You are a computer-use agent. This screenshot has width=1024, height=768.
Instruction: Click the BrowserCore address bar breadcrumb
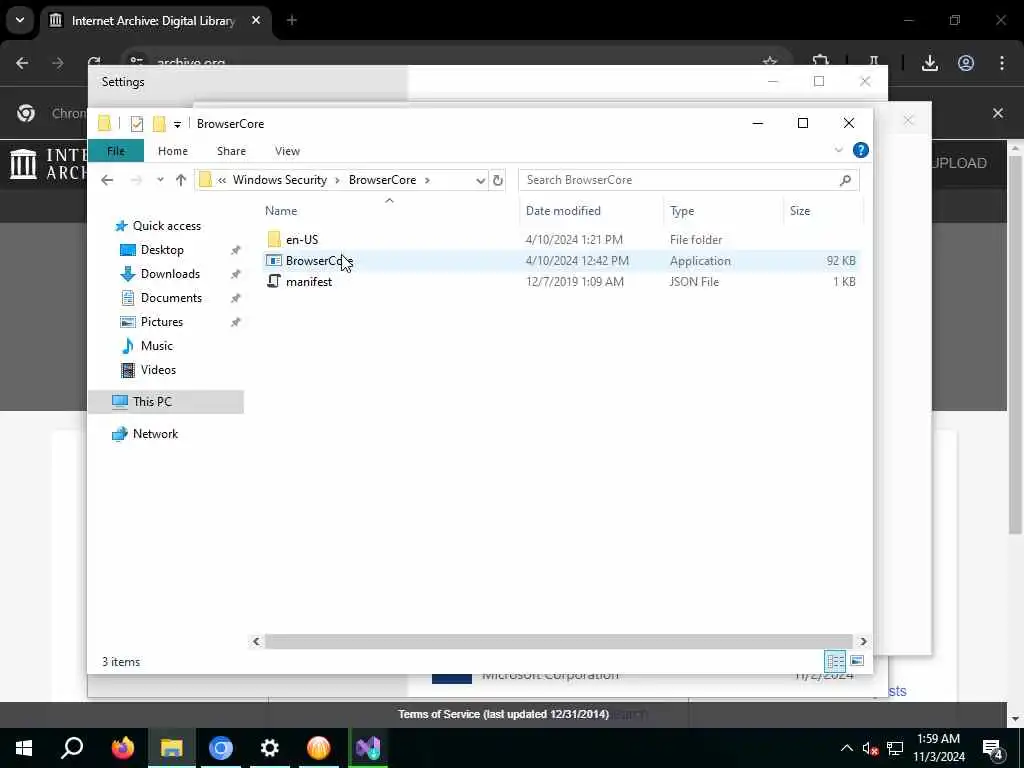(x=382, y=180)
